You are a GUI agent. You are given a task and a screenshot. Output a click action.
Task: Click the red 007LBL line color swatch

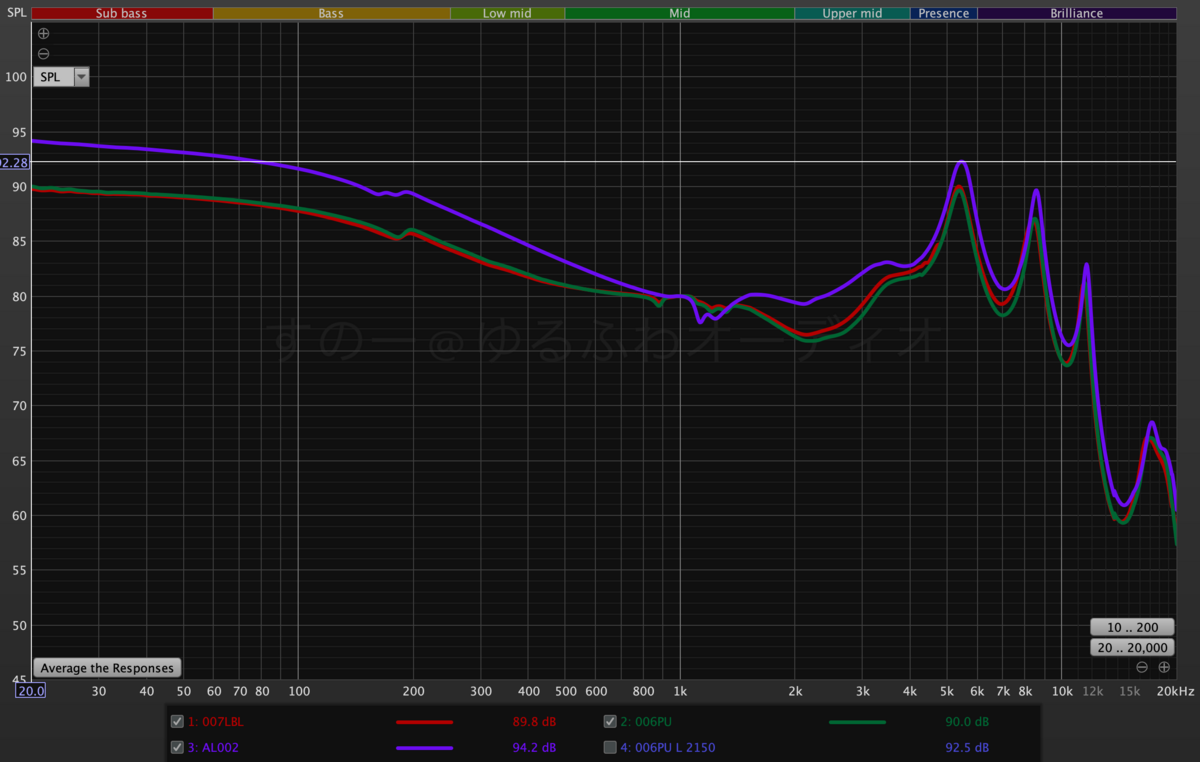tap(425, 721)
